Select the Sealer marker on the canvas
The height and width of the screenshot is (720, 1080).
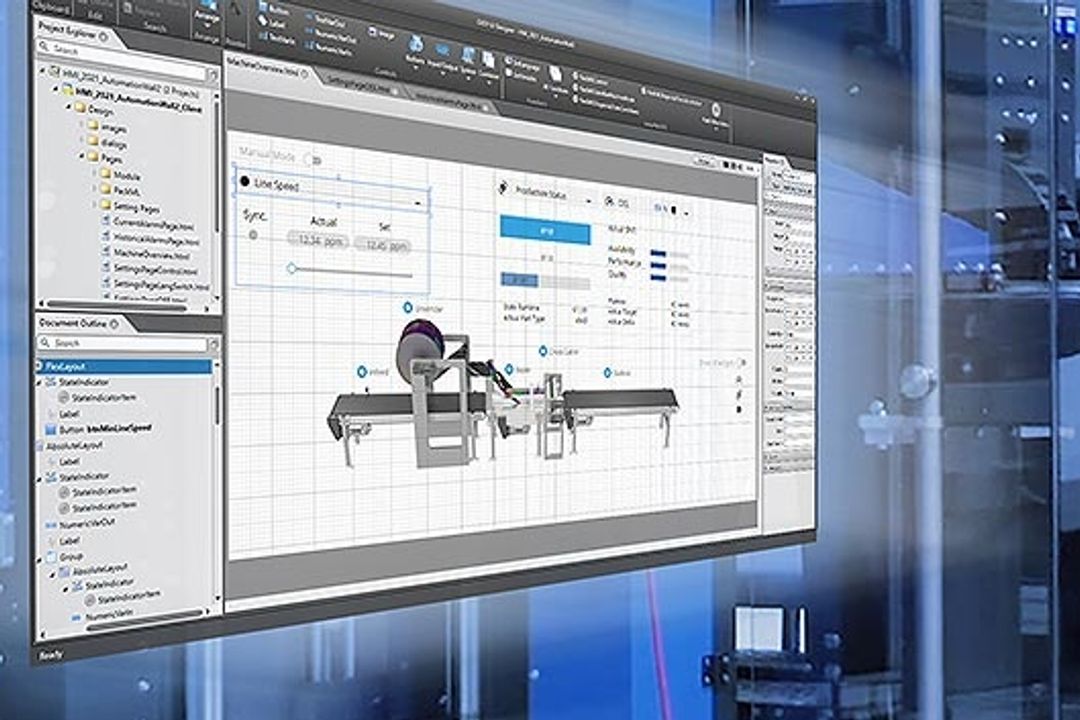[509, 369]
